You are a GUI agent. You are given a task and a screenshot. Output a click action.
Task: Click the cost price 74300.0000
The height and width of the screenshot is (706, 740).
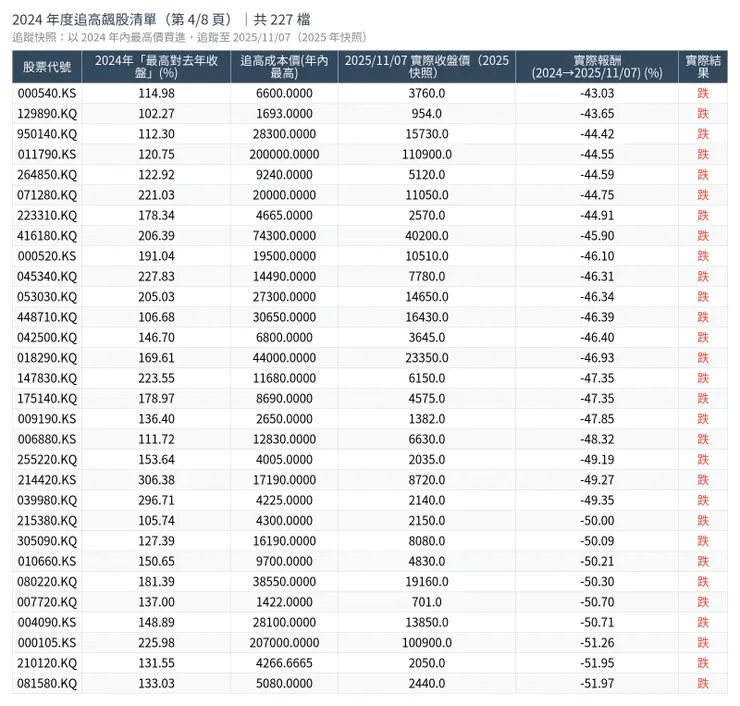284,235
